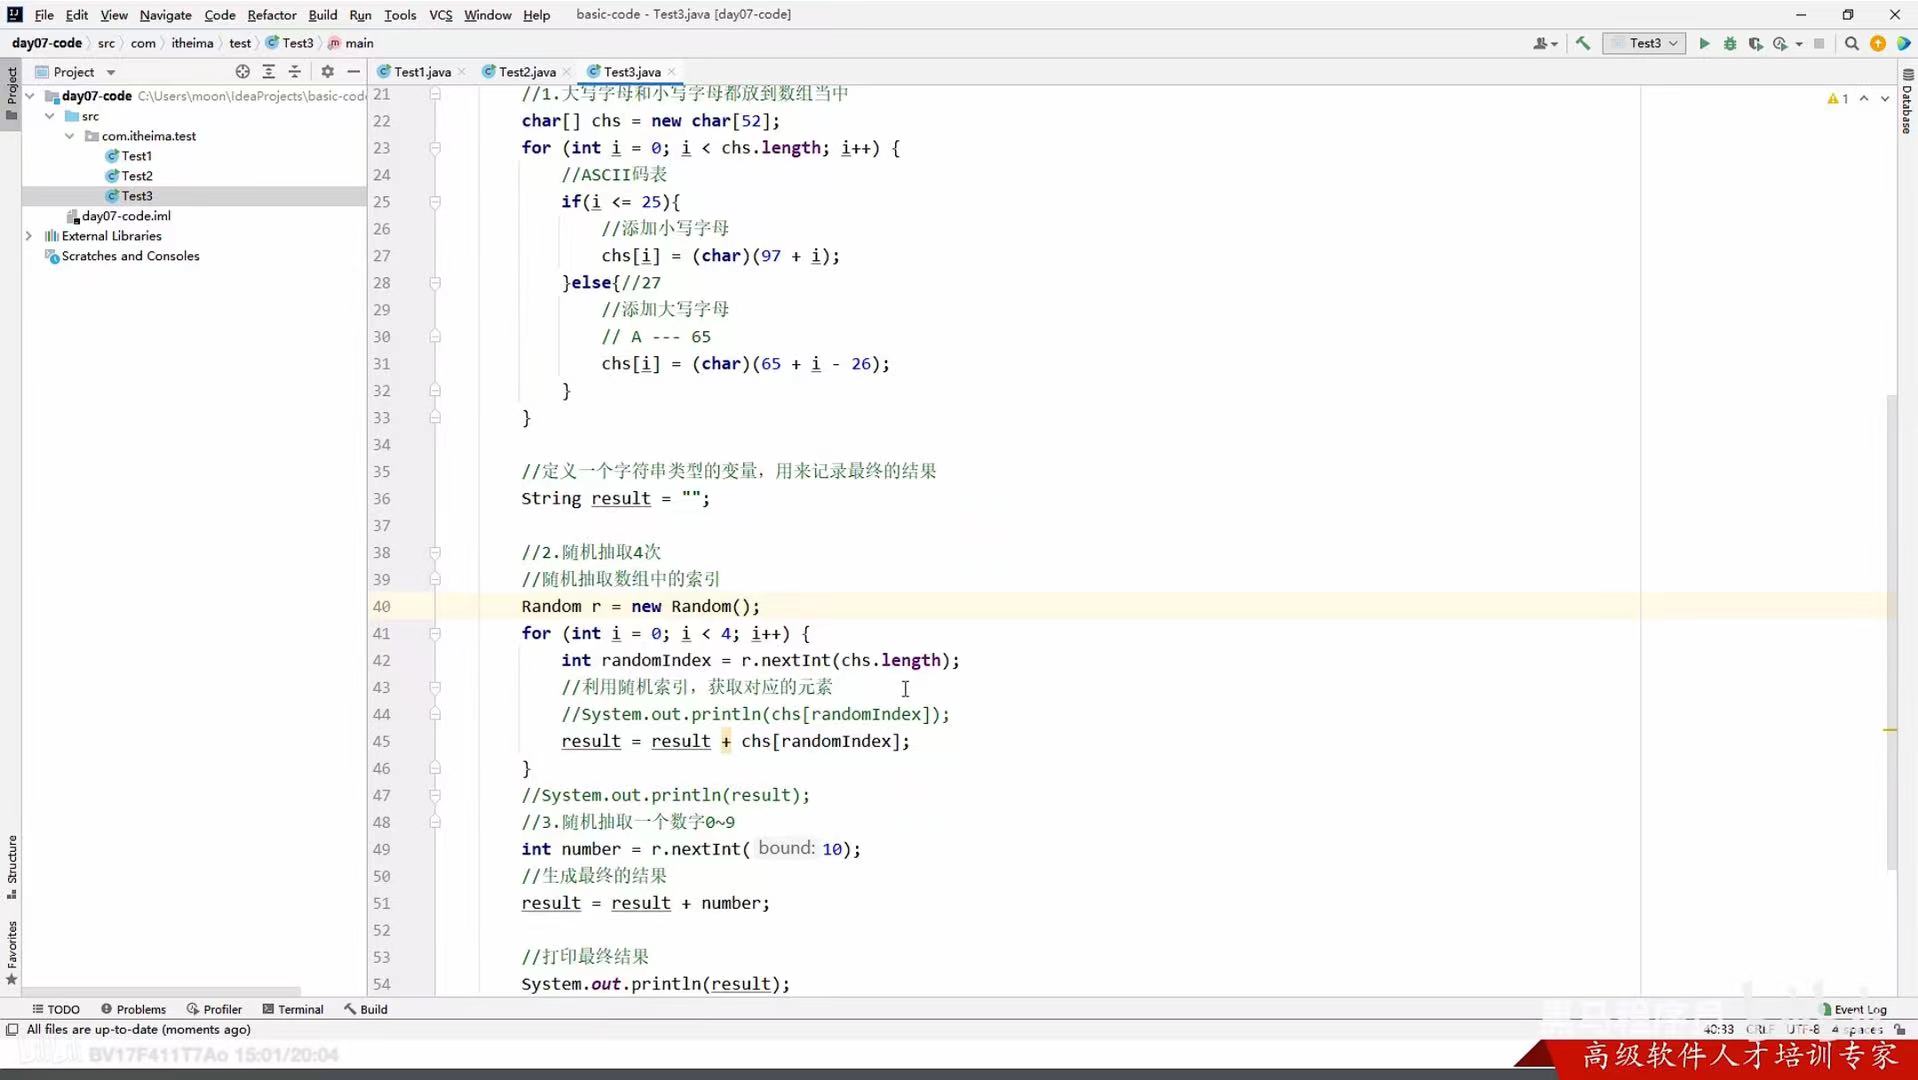Click Test3 in the breadcrumb bar
This screenshot has width=1918, height=1080.
tap(296, 43)
